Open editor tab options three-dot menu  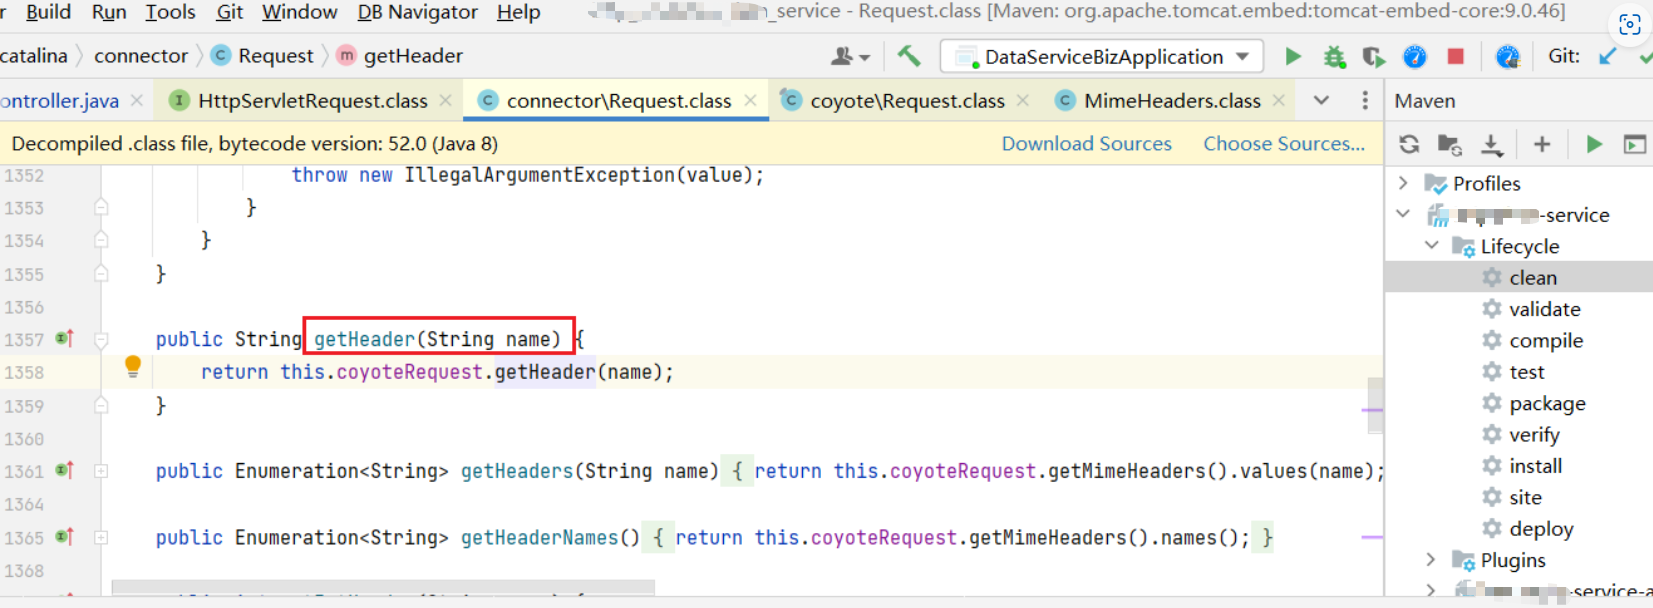tap(1365, 100)
